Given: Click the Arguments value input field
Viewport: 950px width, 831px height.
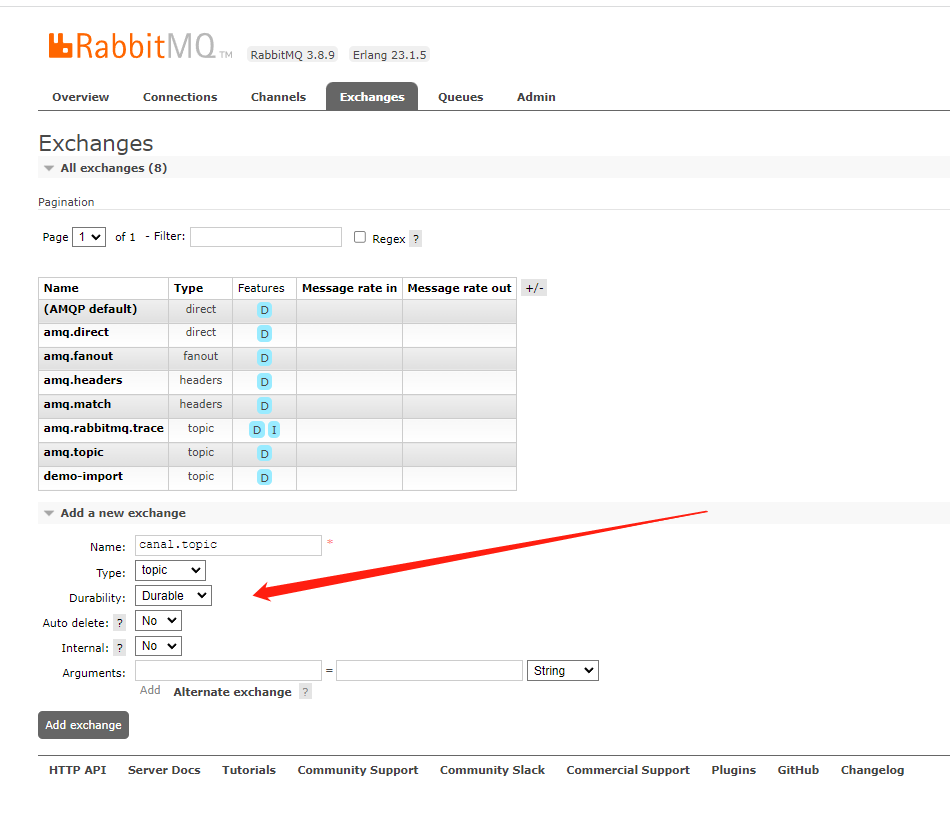Looking at the screenshot, I should tap(430, 670).
